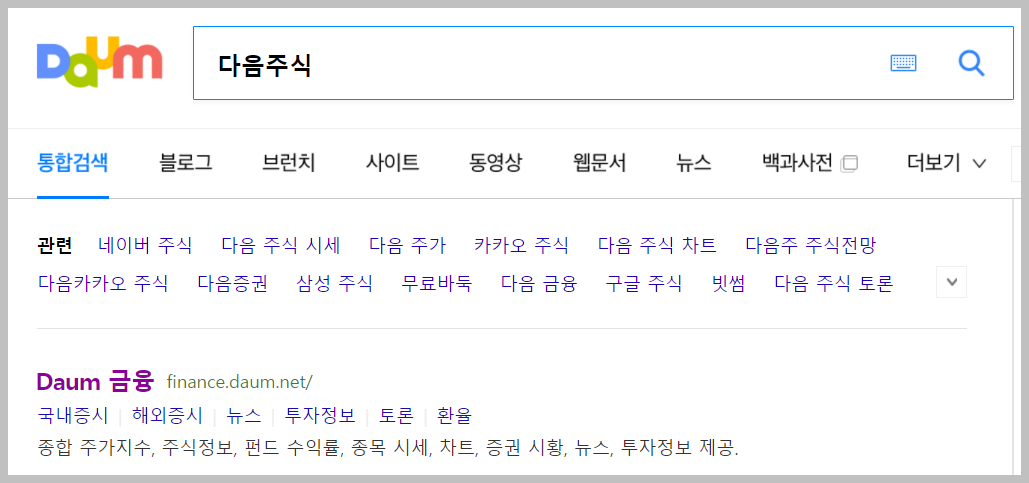This screenshot has width=1029, height=483.
Task: Open related search 무료바둑
Action: point(436,284)
